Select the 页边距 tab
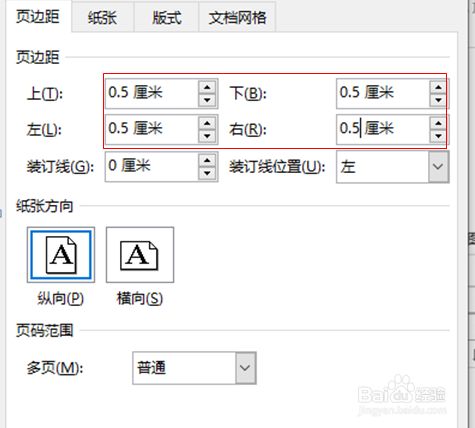This screenshot has width=475, height=428. click(38, 16)
